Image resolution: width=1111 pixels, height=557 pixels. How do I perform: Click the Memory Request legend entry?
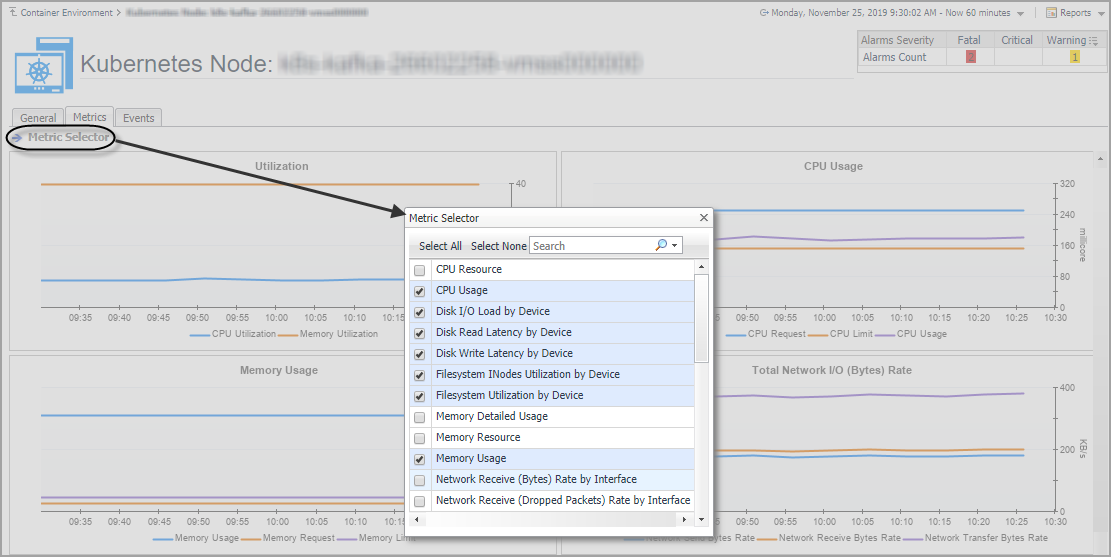tap(288, 538)
